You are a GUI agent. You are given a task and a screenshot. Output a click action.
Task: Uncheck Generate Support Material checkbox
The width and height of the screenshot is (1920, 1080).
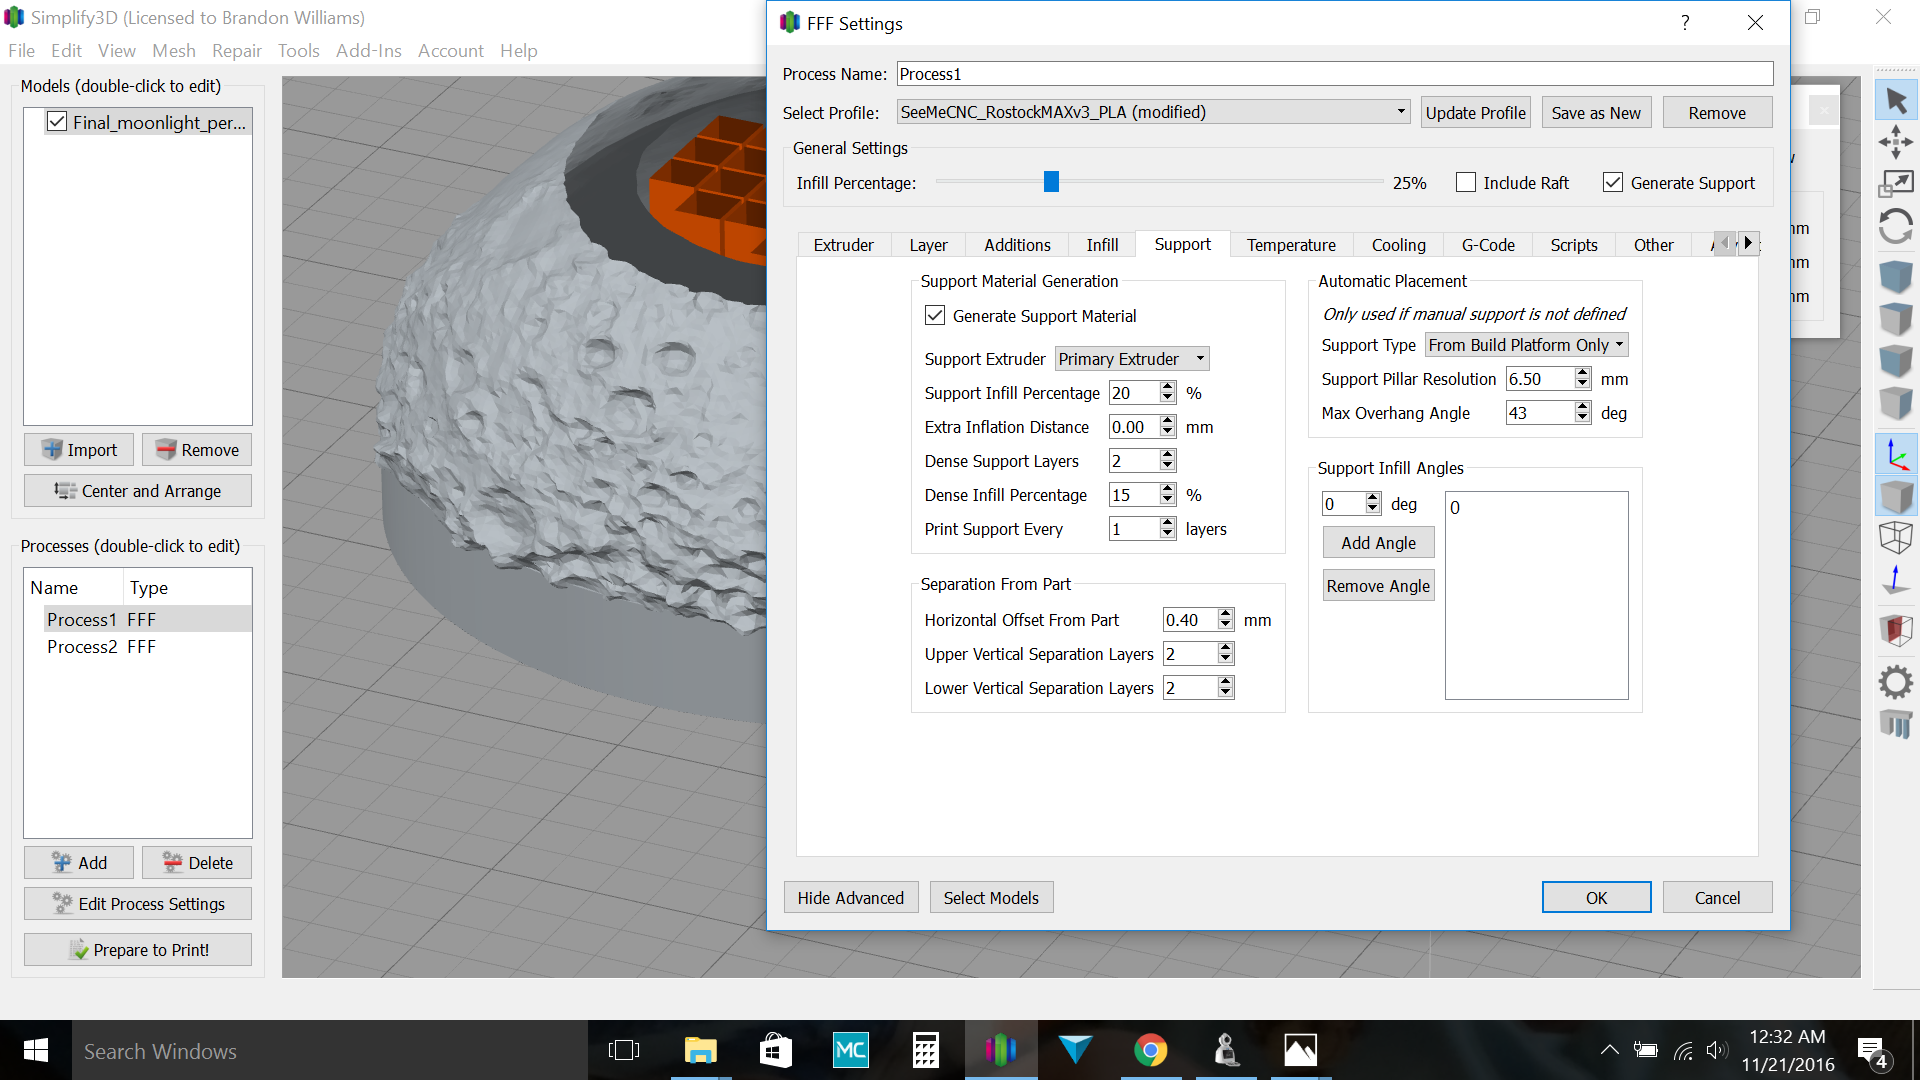point(935,316)
